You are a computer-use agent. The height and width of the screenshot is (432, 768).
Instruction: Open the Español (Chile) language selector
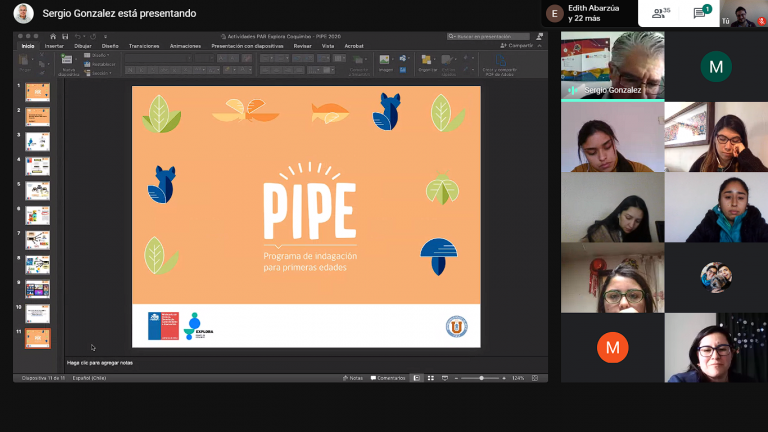[x=91, y=378]
